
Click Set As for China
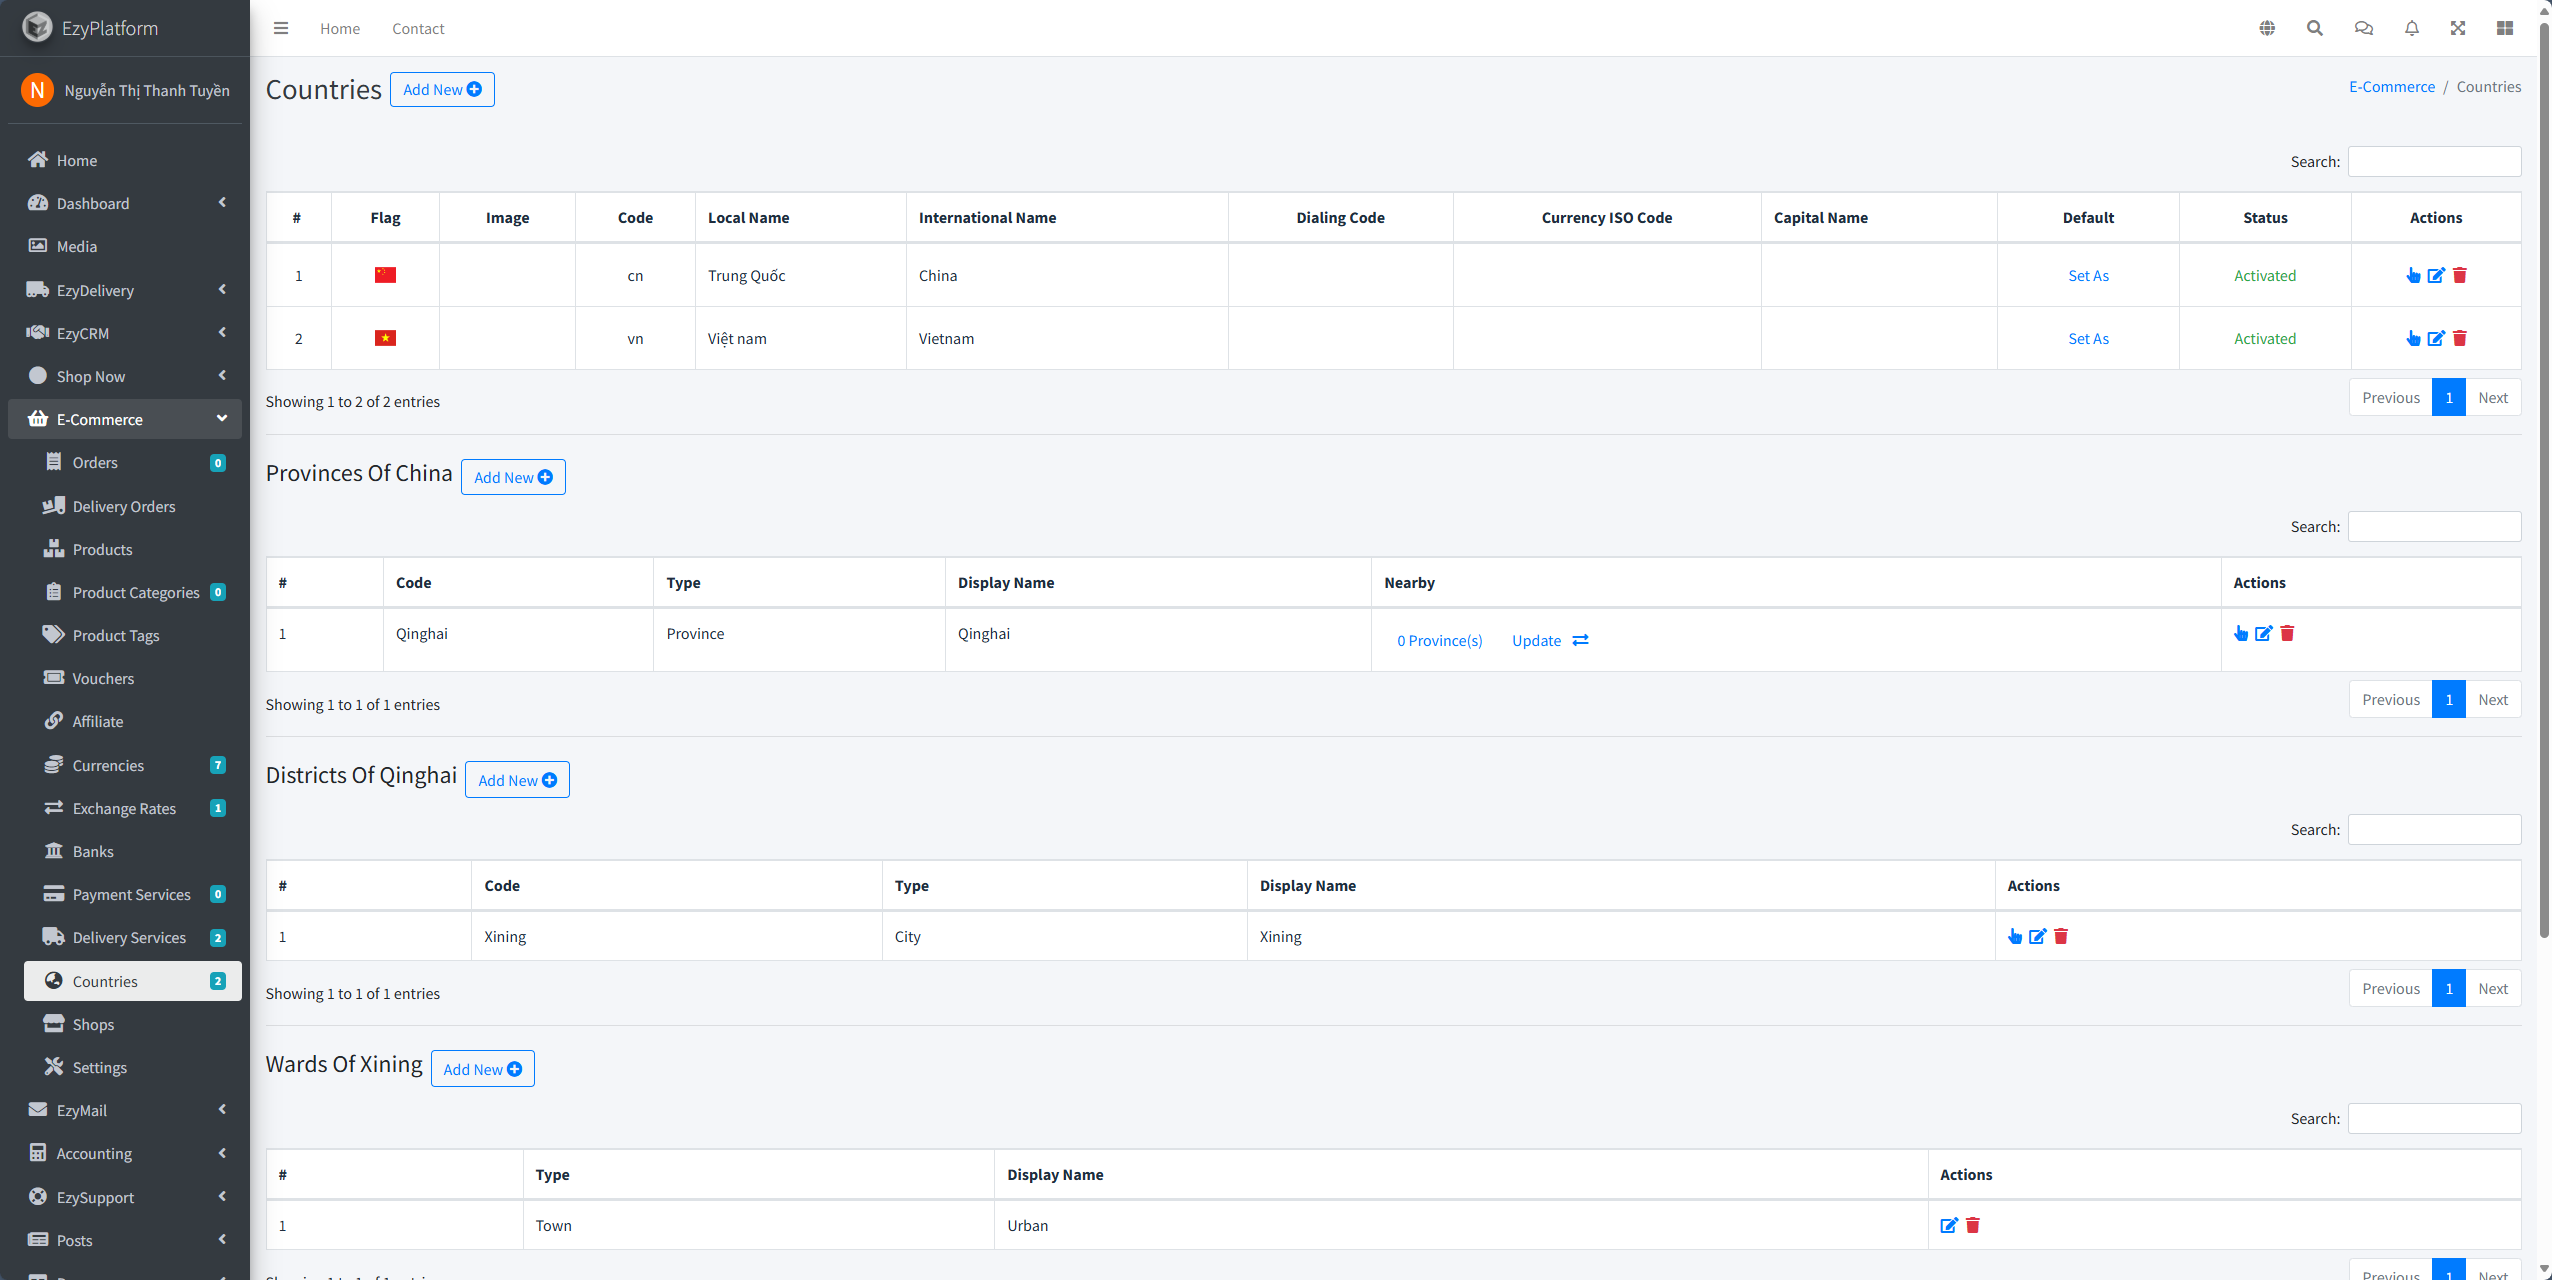pyautogui.click(x=2088, y=275)
